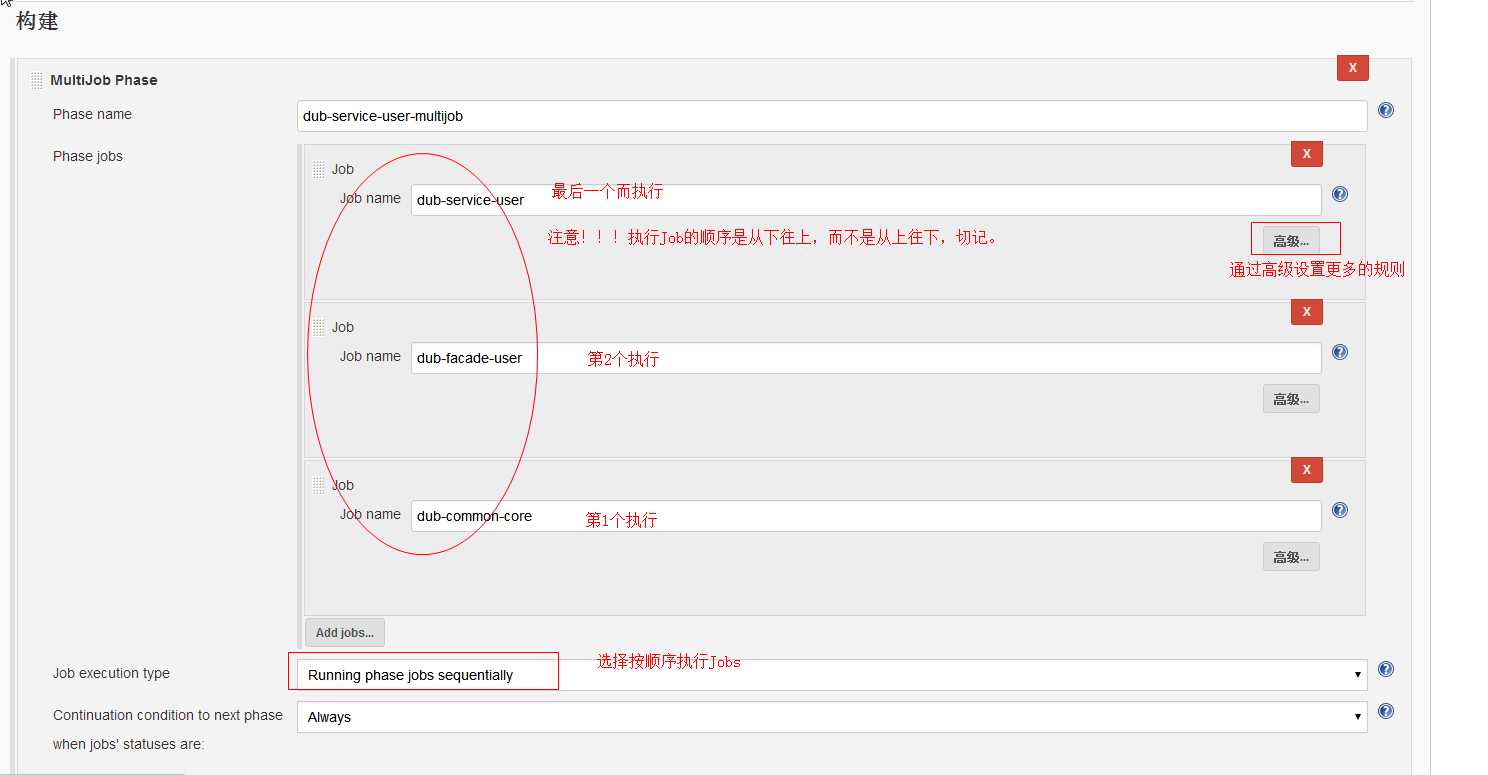Open help for the dub-common-core job name
Screen dimensions: 1488x775
tap(1340, 510)
